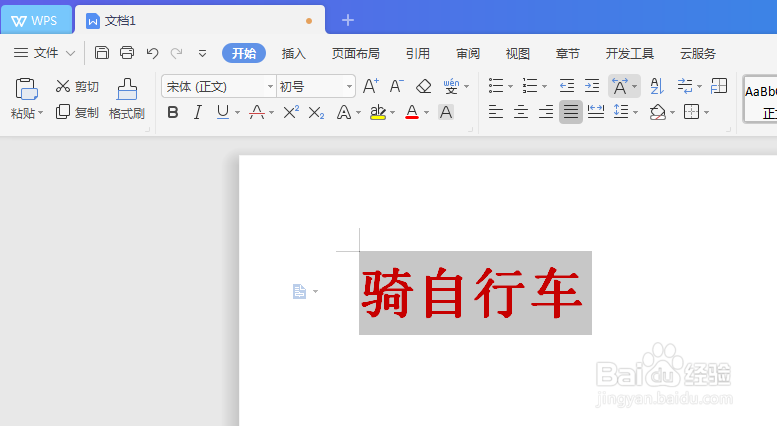Click the Chinese layout character scaling icon
This screenshot has width=777, height=426.
coord(620,86)
